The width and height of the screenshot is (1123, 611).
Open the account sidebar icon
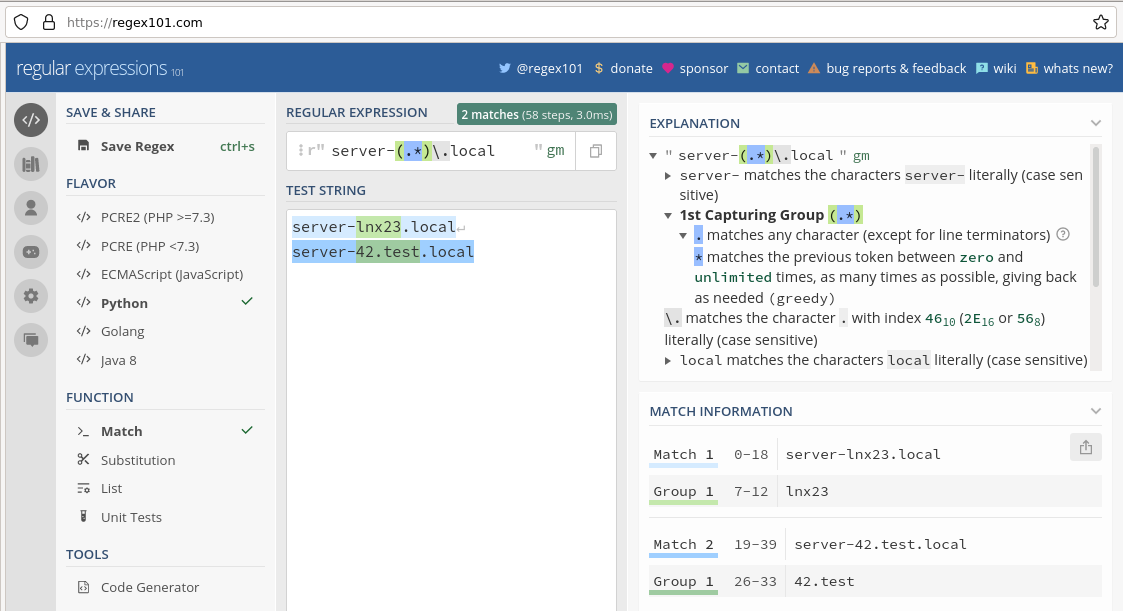tap(31, 208)
